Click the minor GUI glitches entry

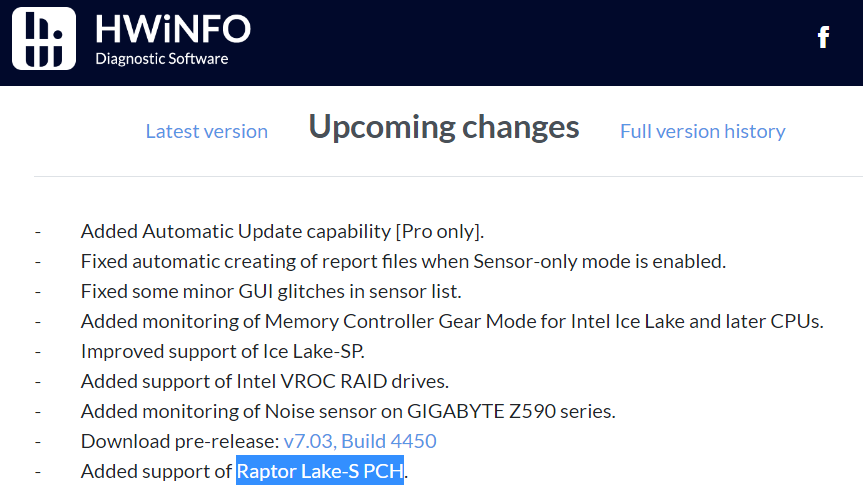click(x=270, y=292)
